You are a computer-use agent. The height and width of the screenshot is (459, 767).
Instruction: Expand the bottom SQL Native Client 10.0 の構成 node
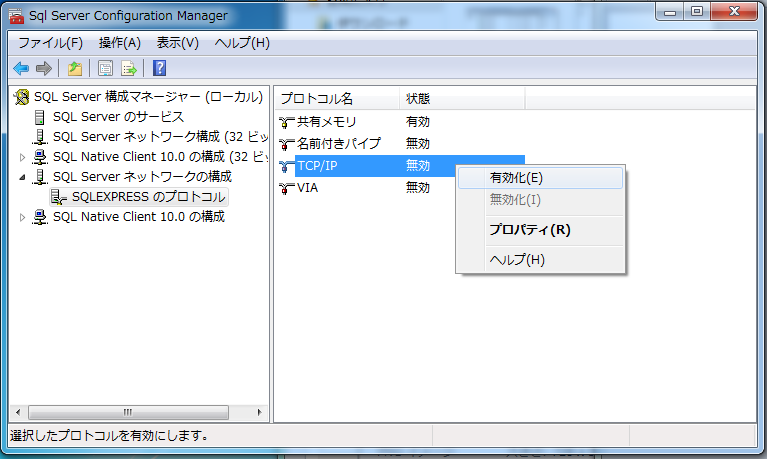click(22, 217)
